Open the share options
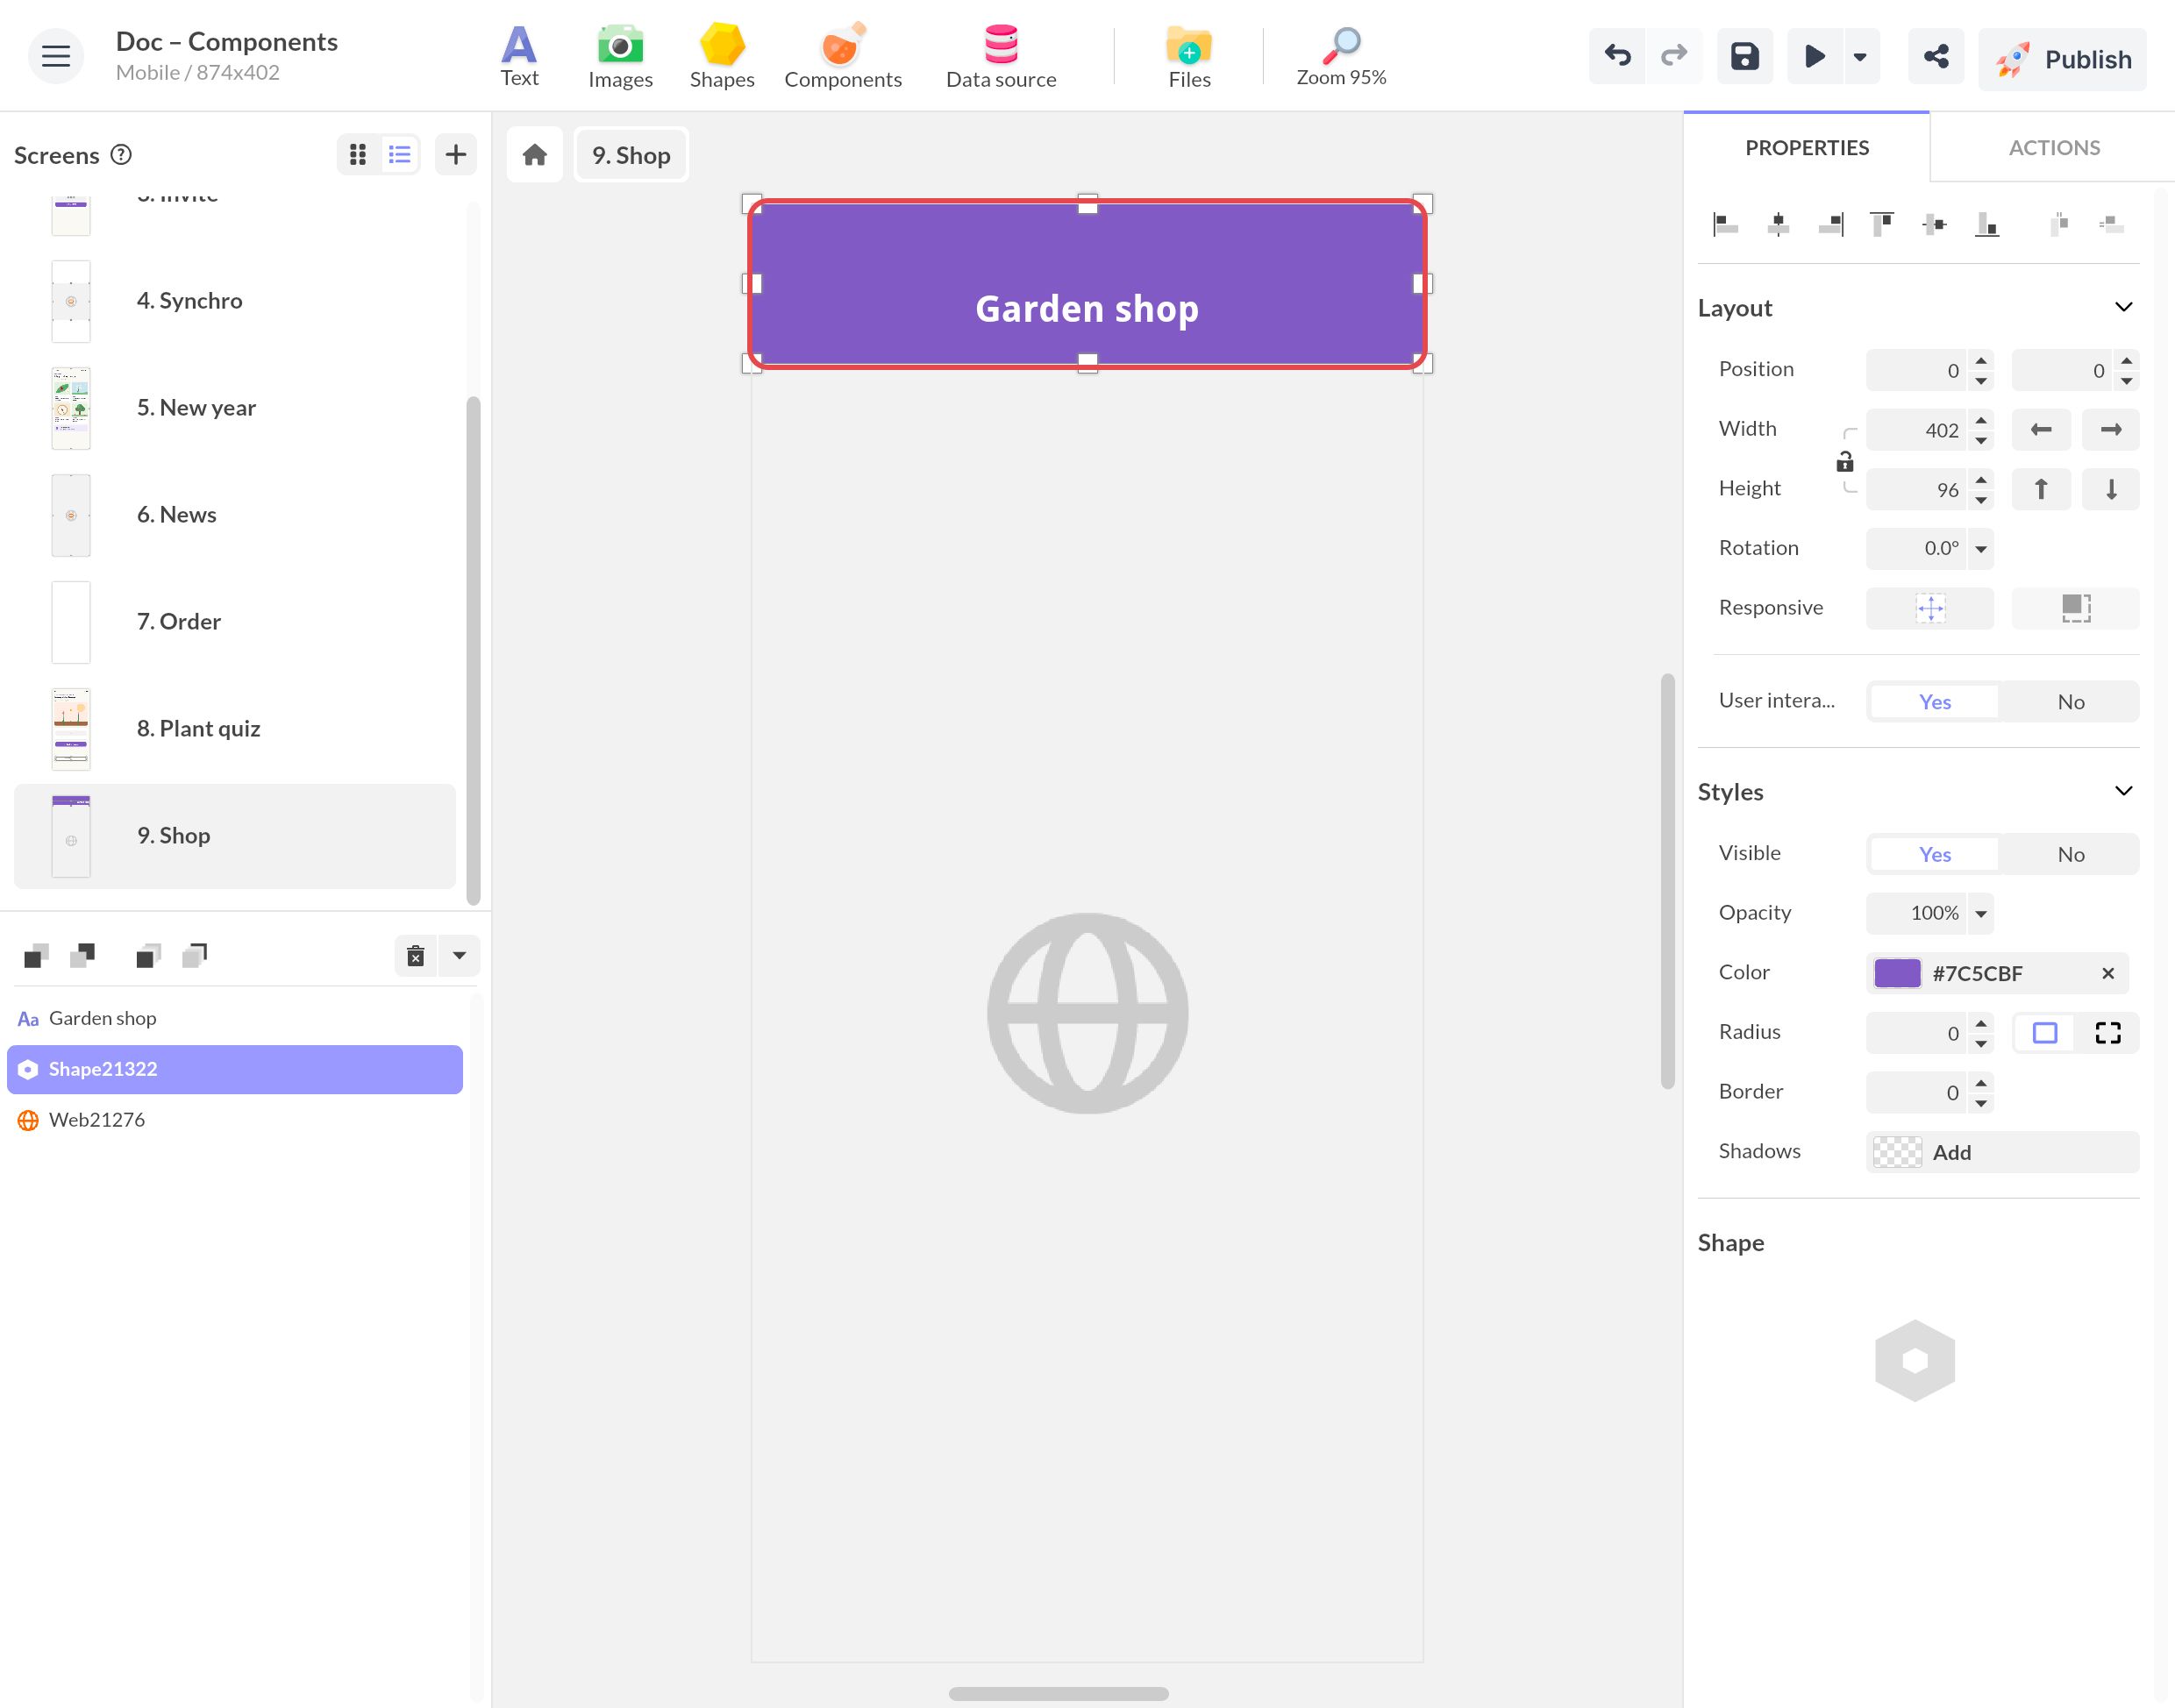The width and height of the screenshot is (2175, 1708). 1936,56
